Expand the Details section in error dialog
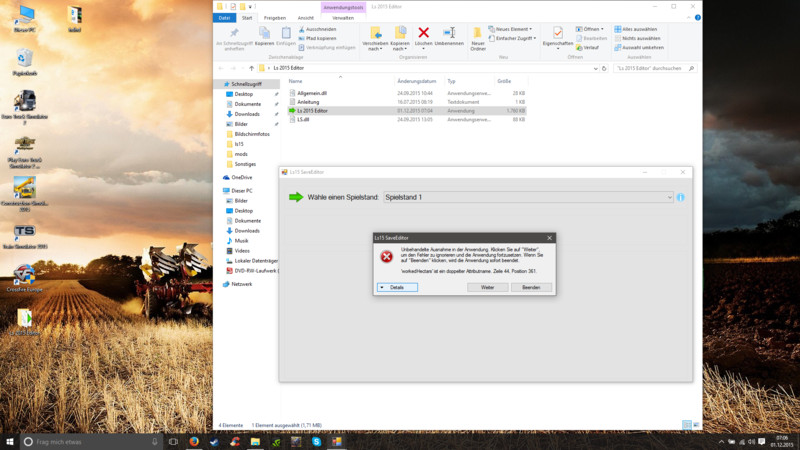 click(396, 287)
